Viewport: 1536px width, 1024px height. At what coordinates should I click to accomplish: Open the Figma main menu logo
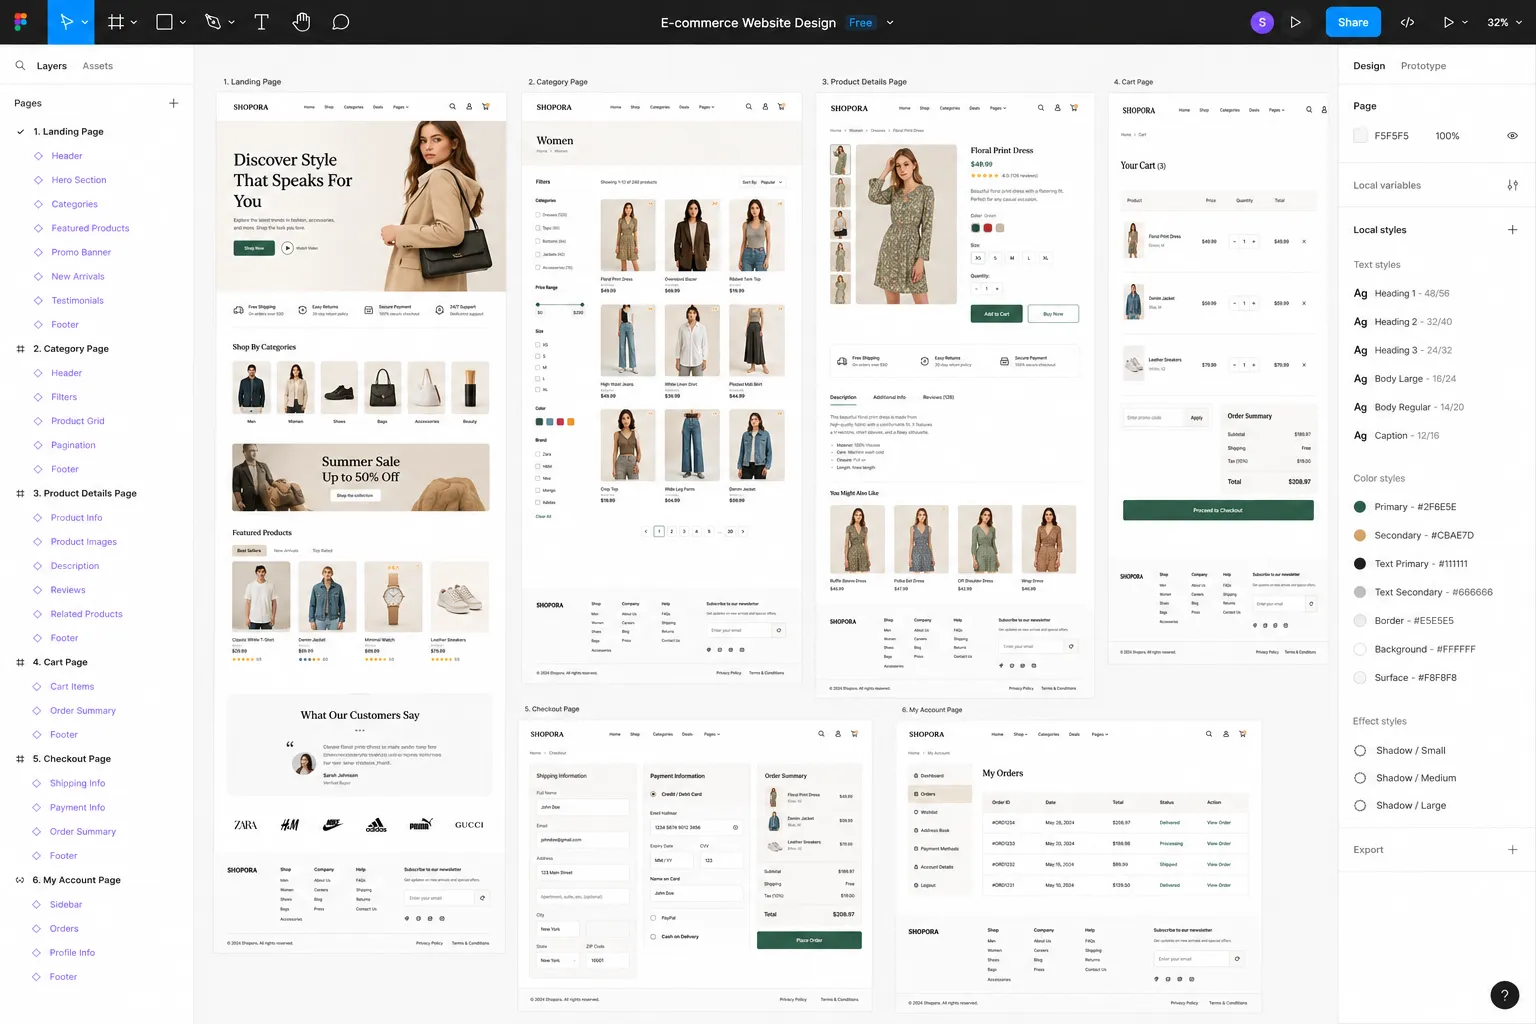click(x=21, y=22)
